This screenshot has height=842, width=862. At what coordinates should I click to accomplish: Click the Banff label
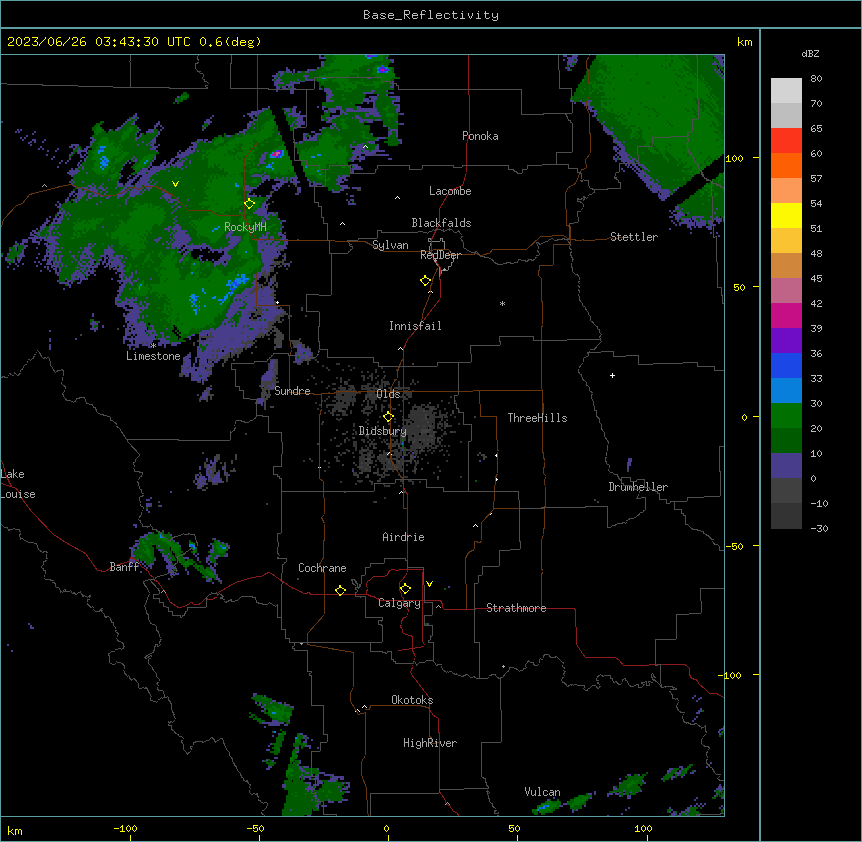(x=124, y=567)
